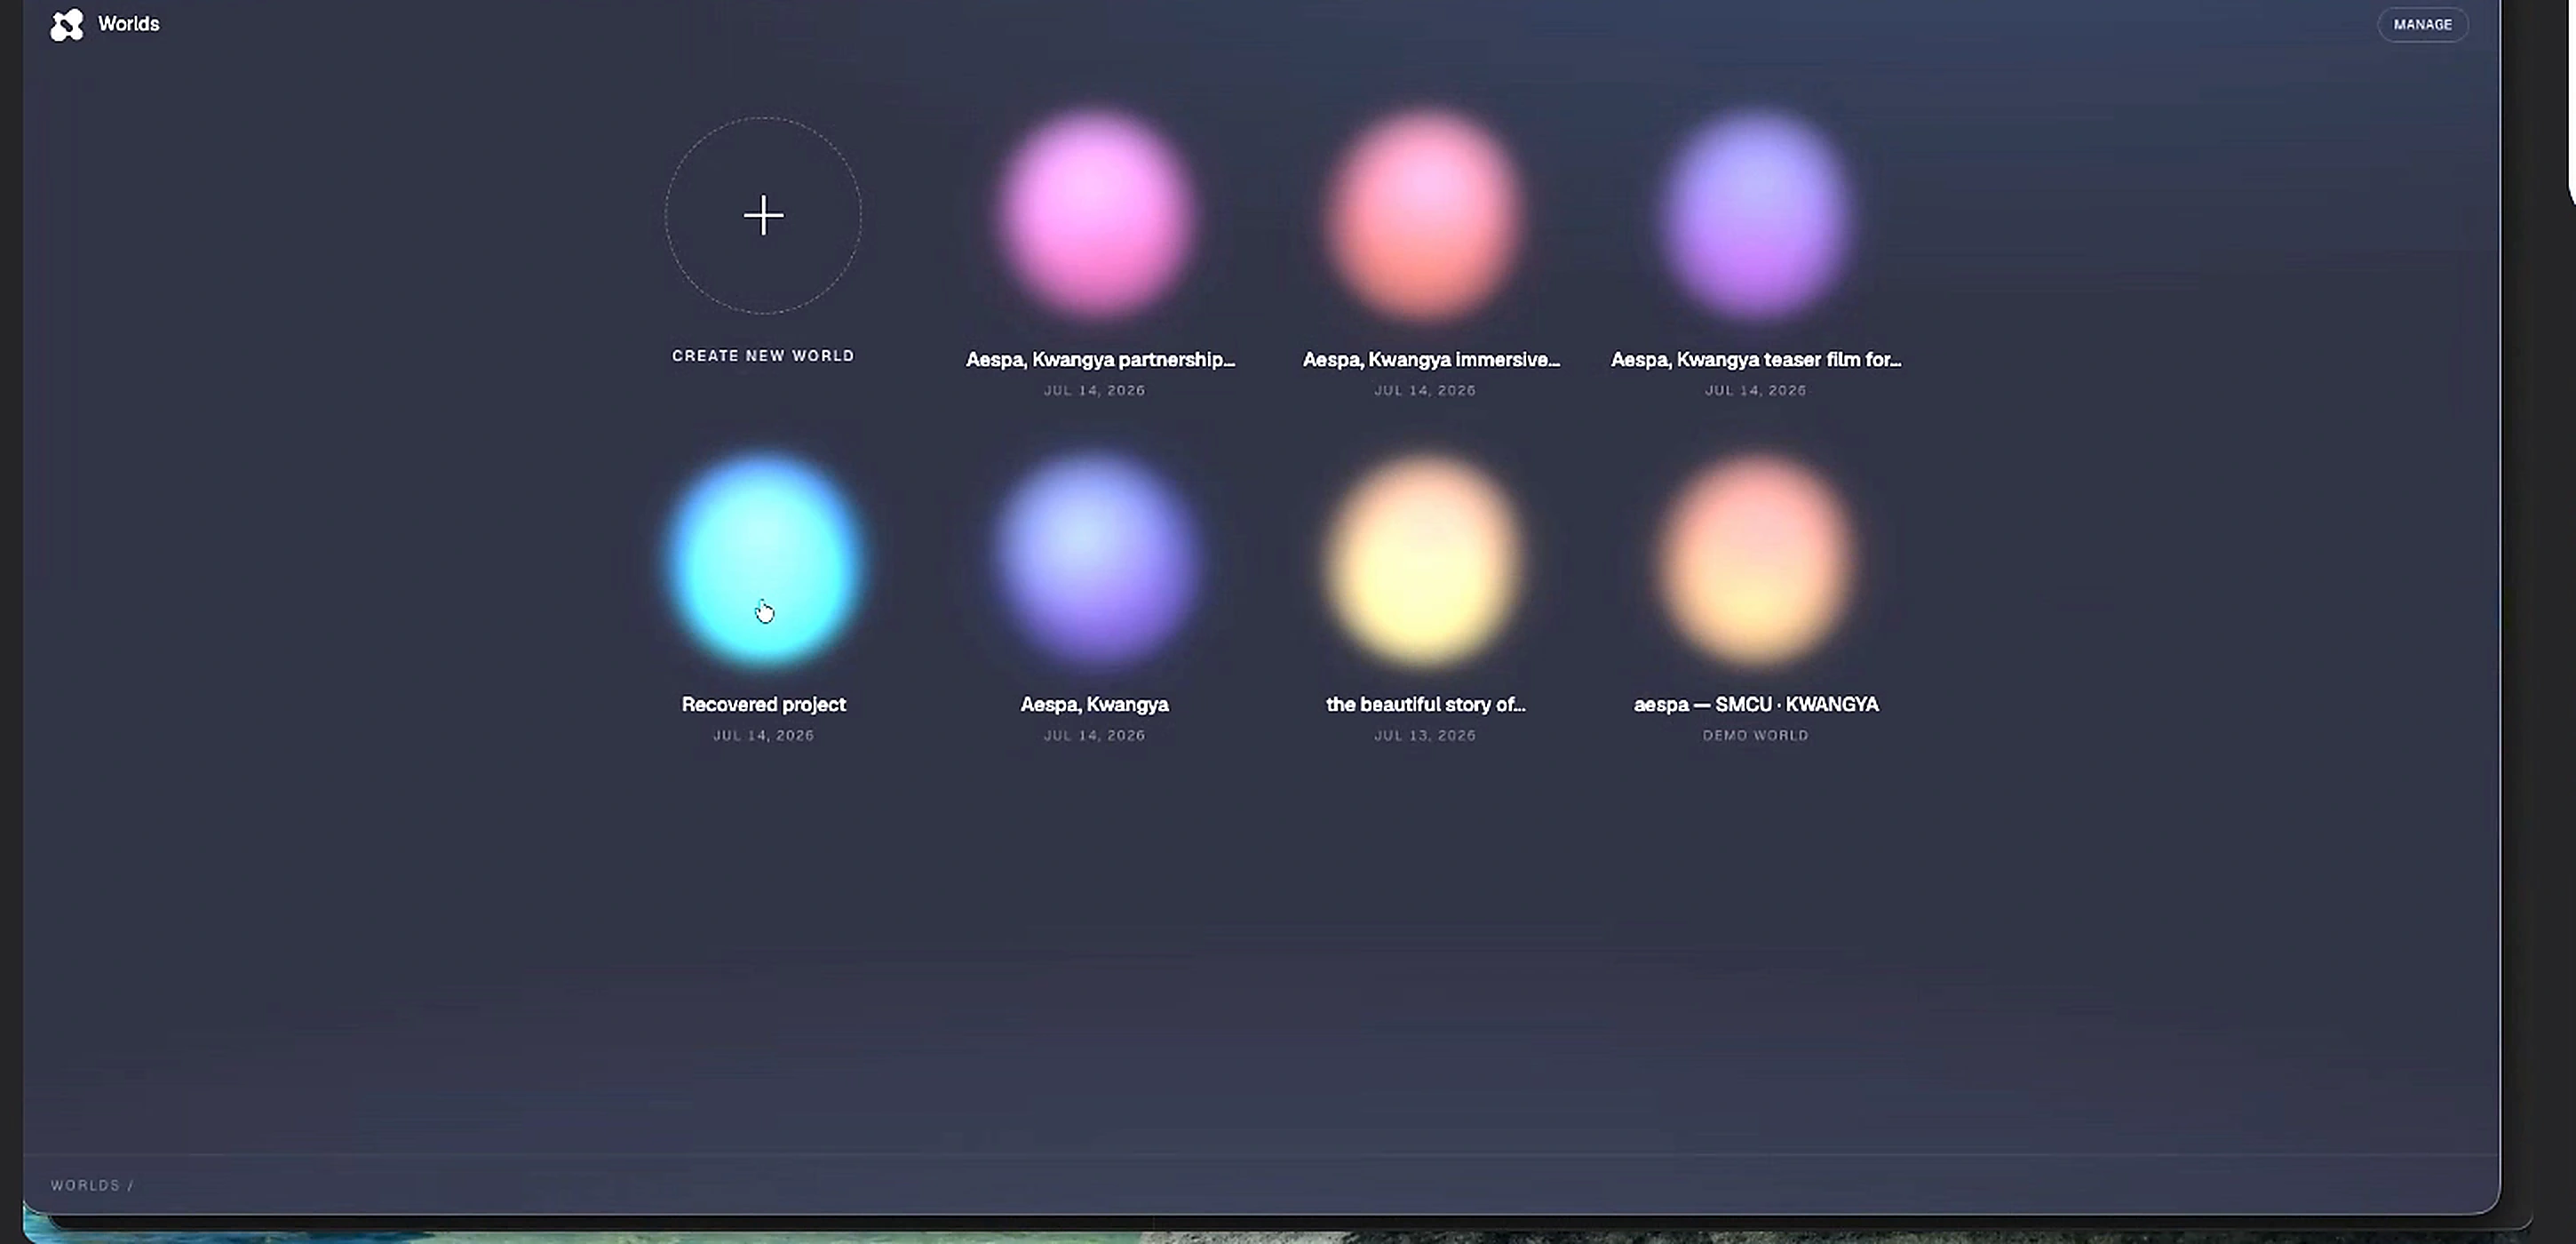Open the blue-violet Aespa, Kwangya orb
2576x1244 pixels.
[1095, 560]
